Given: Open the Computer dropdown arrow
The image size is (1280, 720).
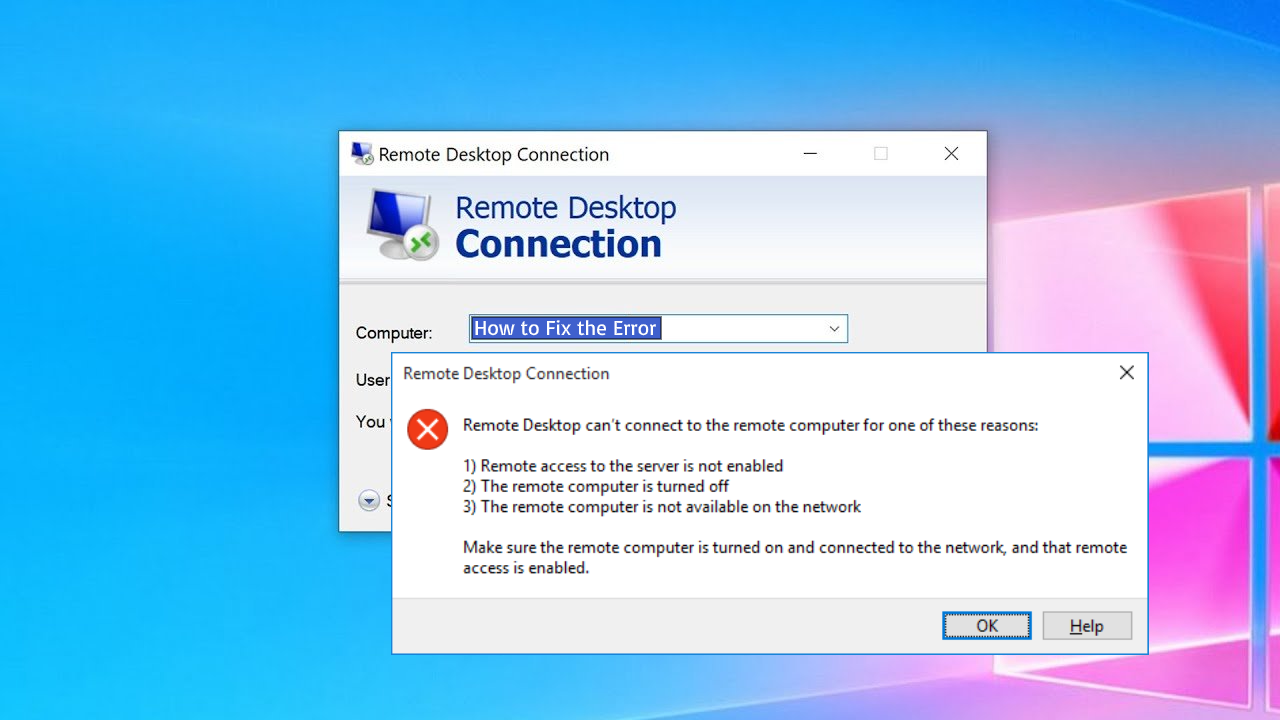Looking at the screenshot, I should 834,329.
